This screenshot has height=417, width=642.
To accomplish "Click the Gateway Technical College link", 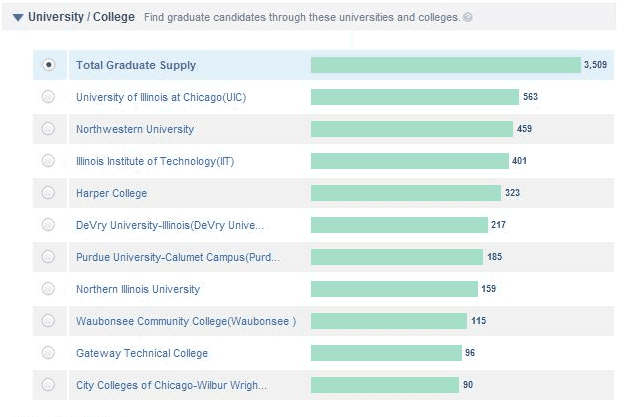I will tap(142, 353).
